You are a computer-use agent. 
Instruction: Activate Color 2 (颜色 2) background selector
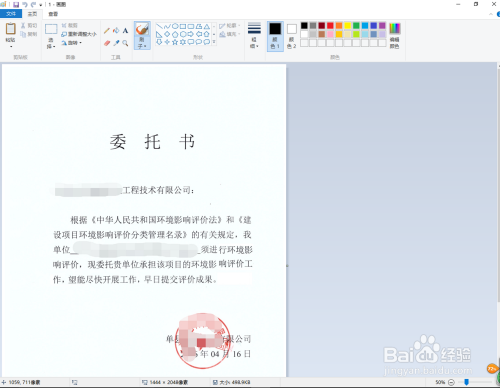[292, 36]
